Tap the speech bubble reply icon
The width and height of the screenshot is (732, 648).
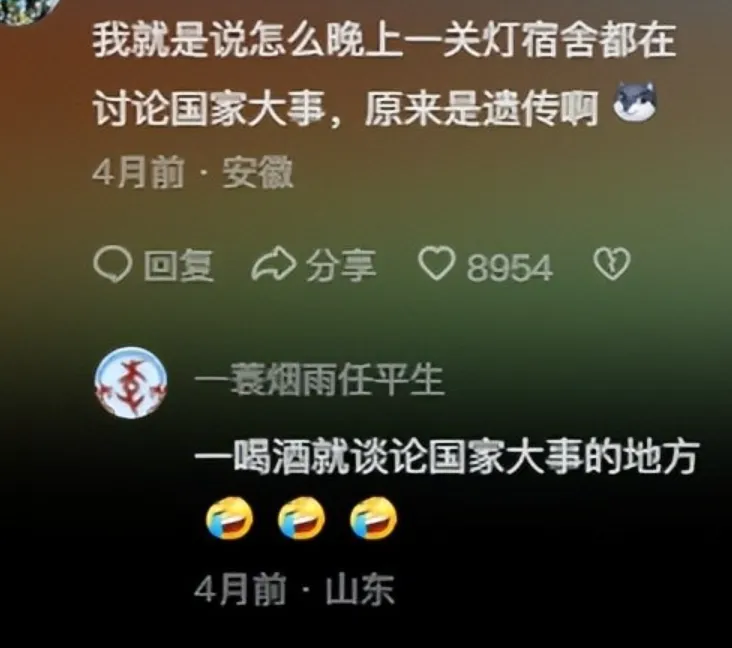coord(111,264)
